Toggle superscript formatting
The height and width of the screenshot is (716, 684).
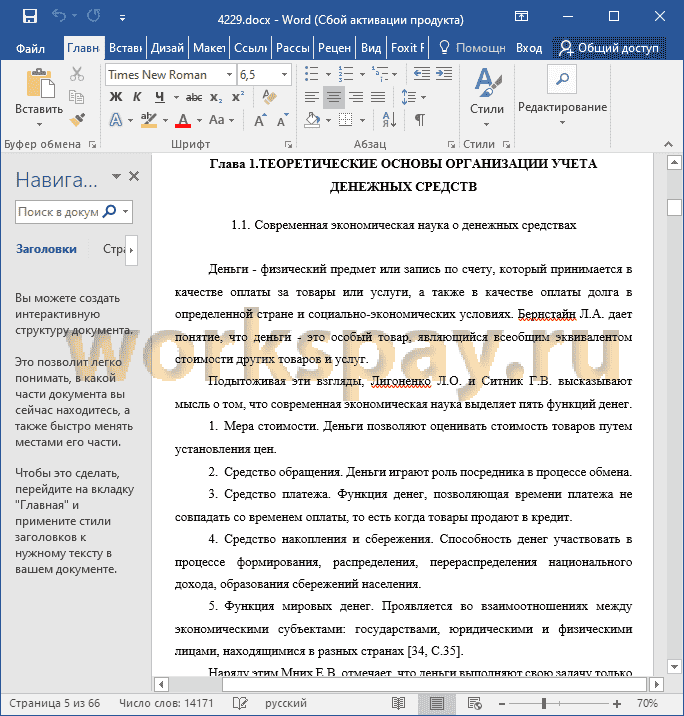238,97
